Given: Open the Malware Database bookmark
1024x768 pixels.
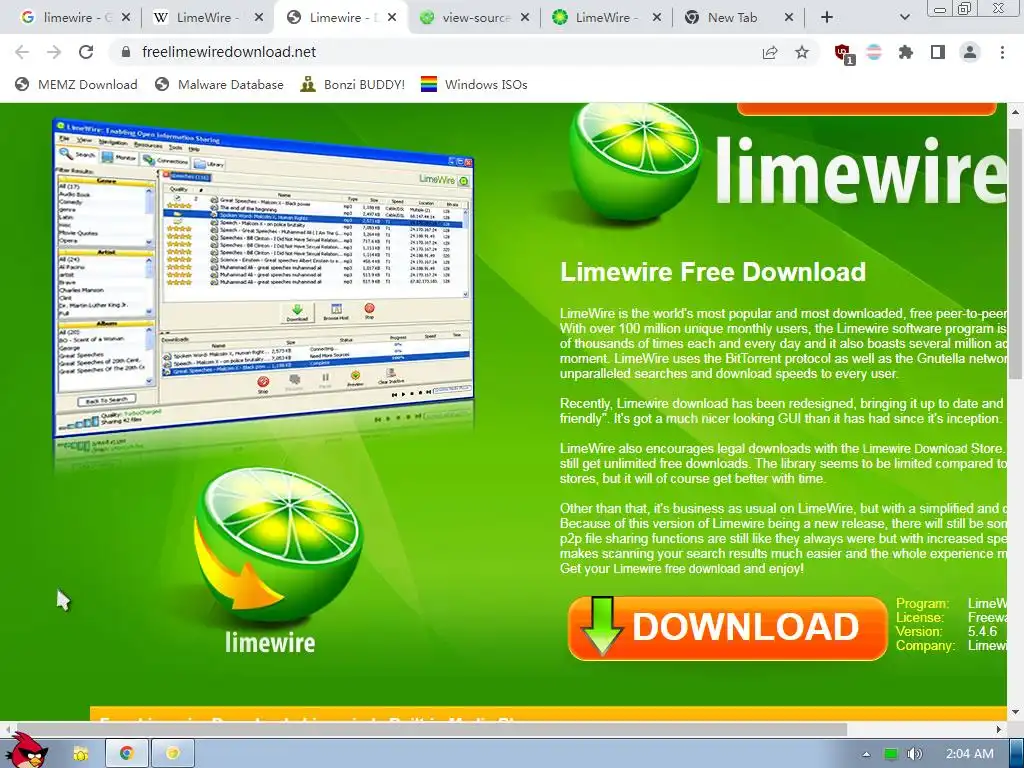Looking at the screenshot, I should pyautogui.click(x=219, y=84).
